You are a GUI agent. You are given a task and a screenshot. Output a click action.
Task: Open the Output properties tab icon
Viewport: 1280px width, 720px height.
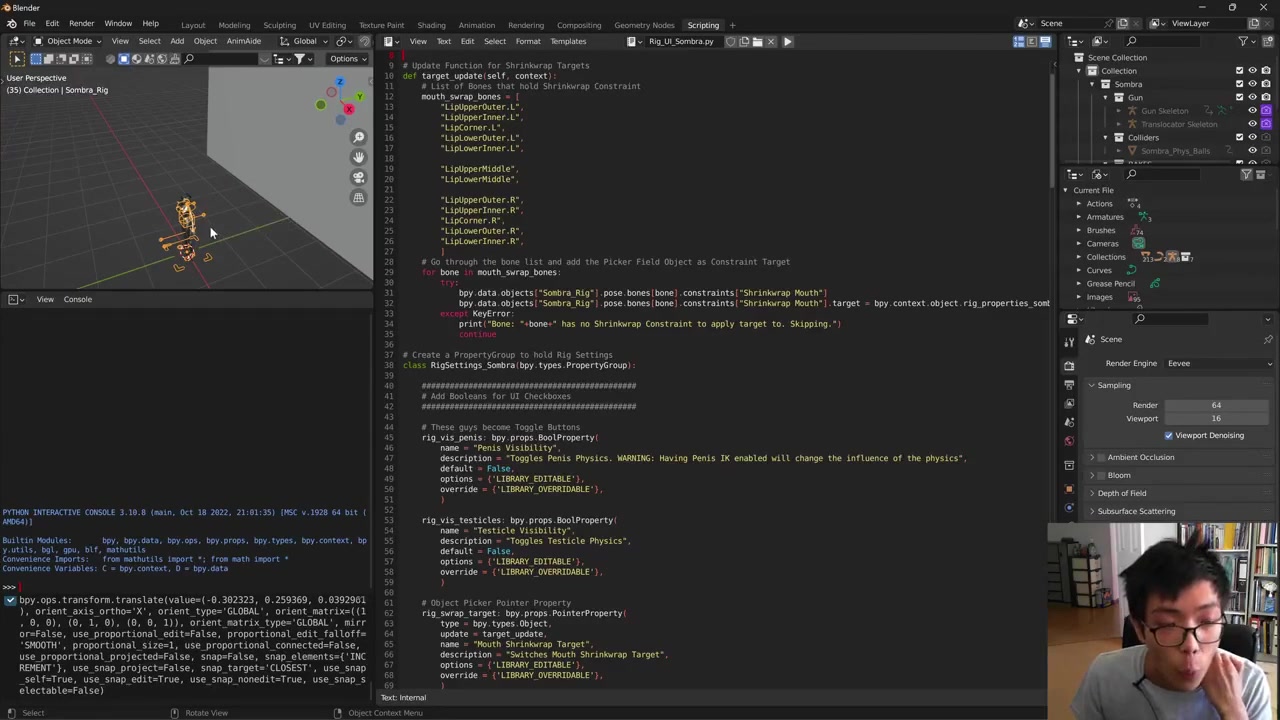[1069, 384]
